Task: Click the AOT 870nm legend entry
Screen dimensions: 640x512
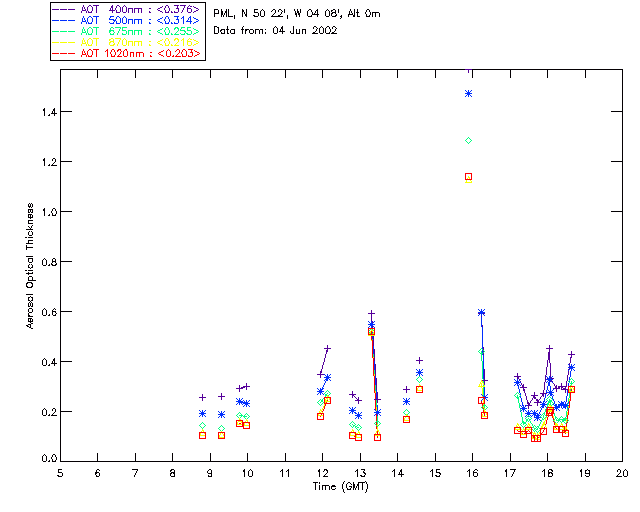Action: pos(127,42)
